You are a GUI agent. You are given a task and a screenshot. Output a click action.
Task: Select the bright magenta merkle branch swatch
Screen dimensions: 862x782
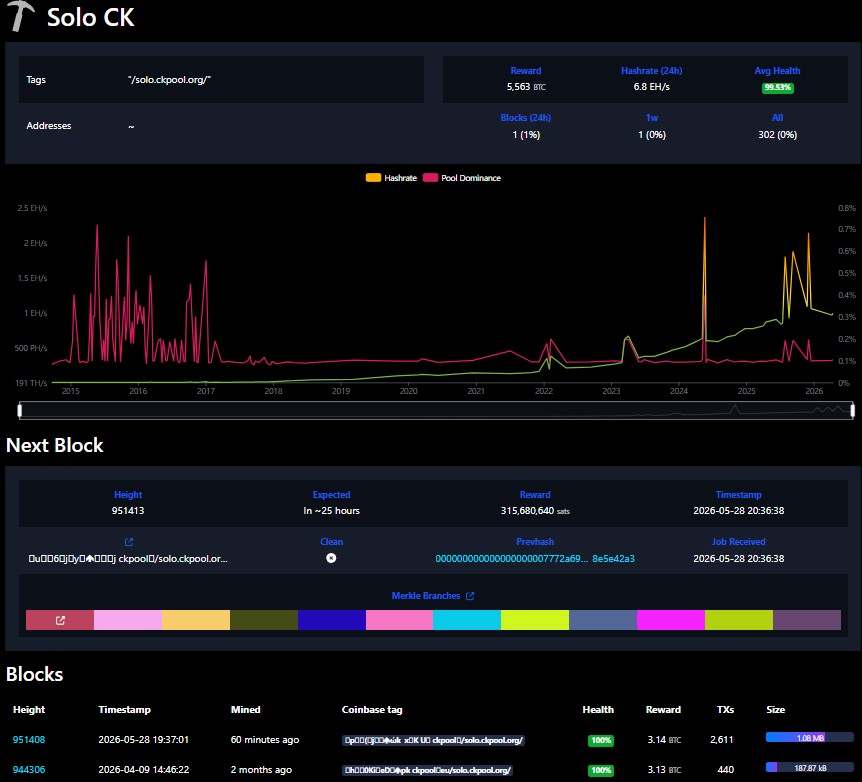671,620
